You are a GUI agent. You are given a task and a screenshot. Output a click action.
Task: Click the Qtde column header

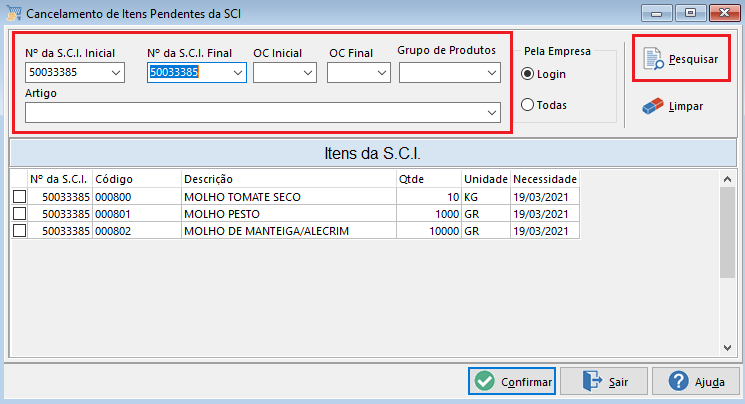click(429, 179)
